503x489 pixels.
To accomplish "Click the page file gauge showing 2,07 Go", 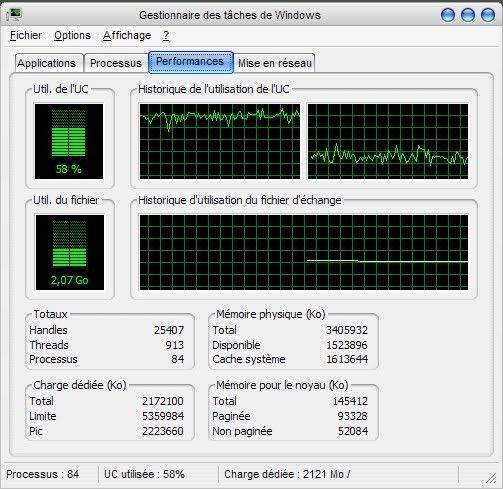I will tap(70, 252).
